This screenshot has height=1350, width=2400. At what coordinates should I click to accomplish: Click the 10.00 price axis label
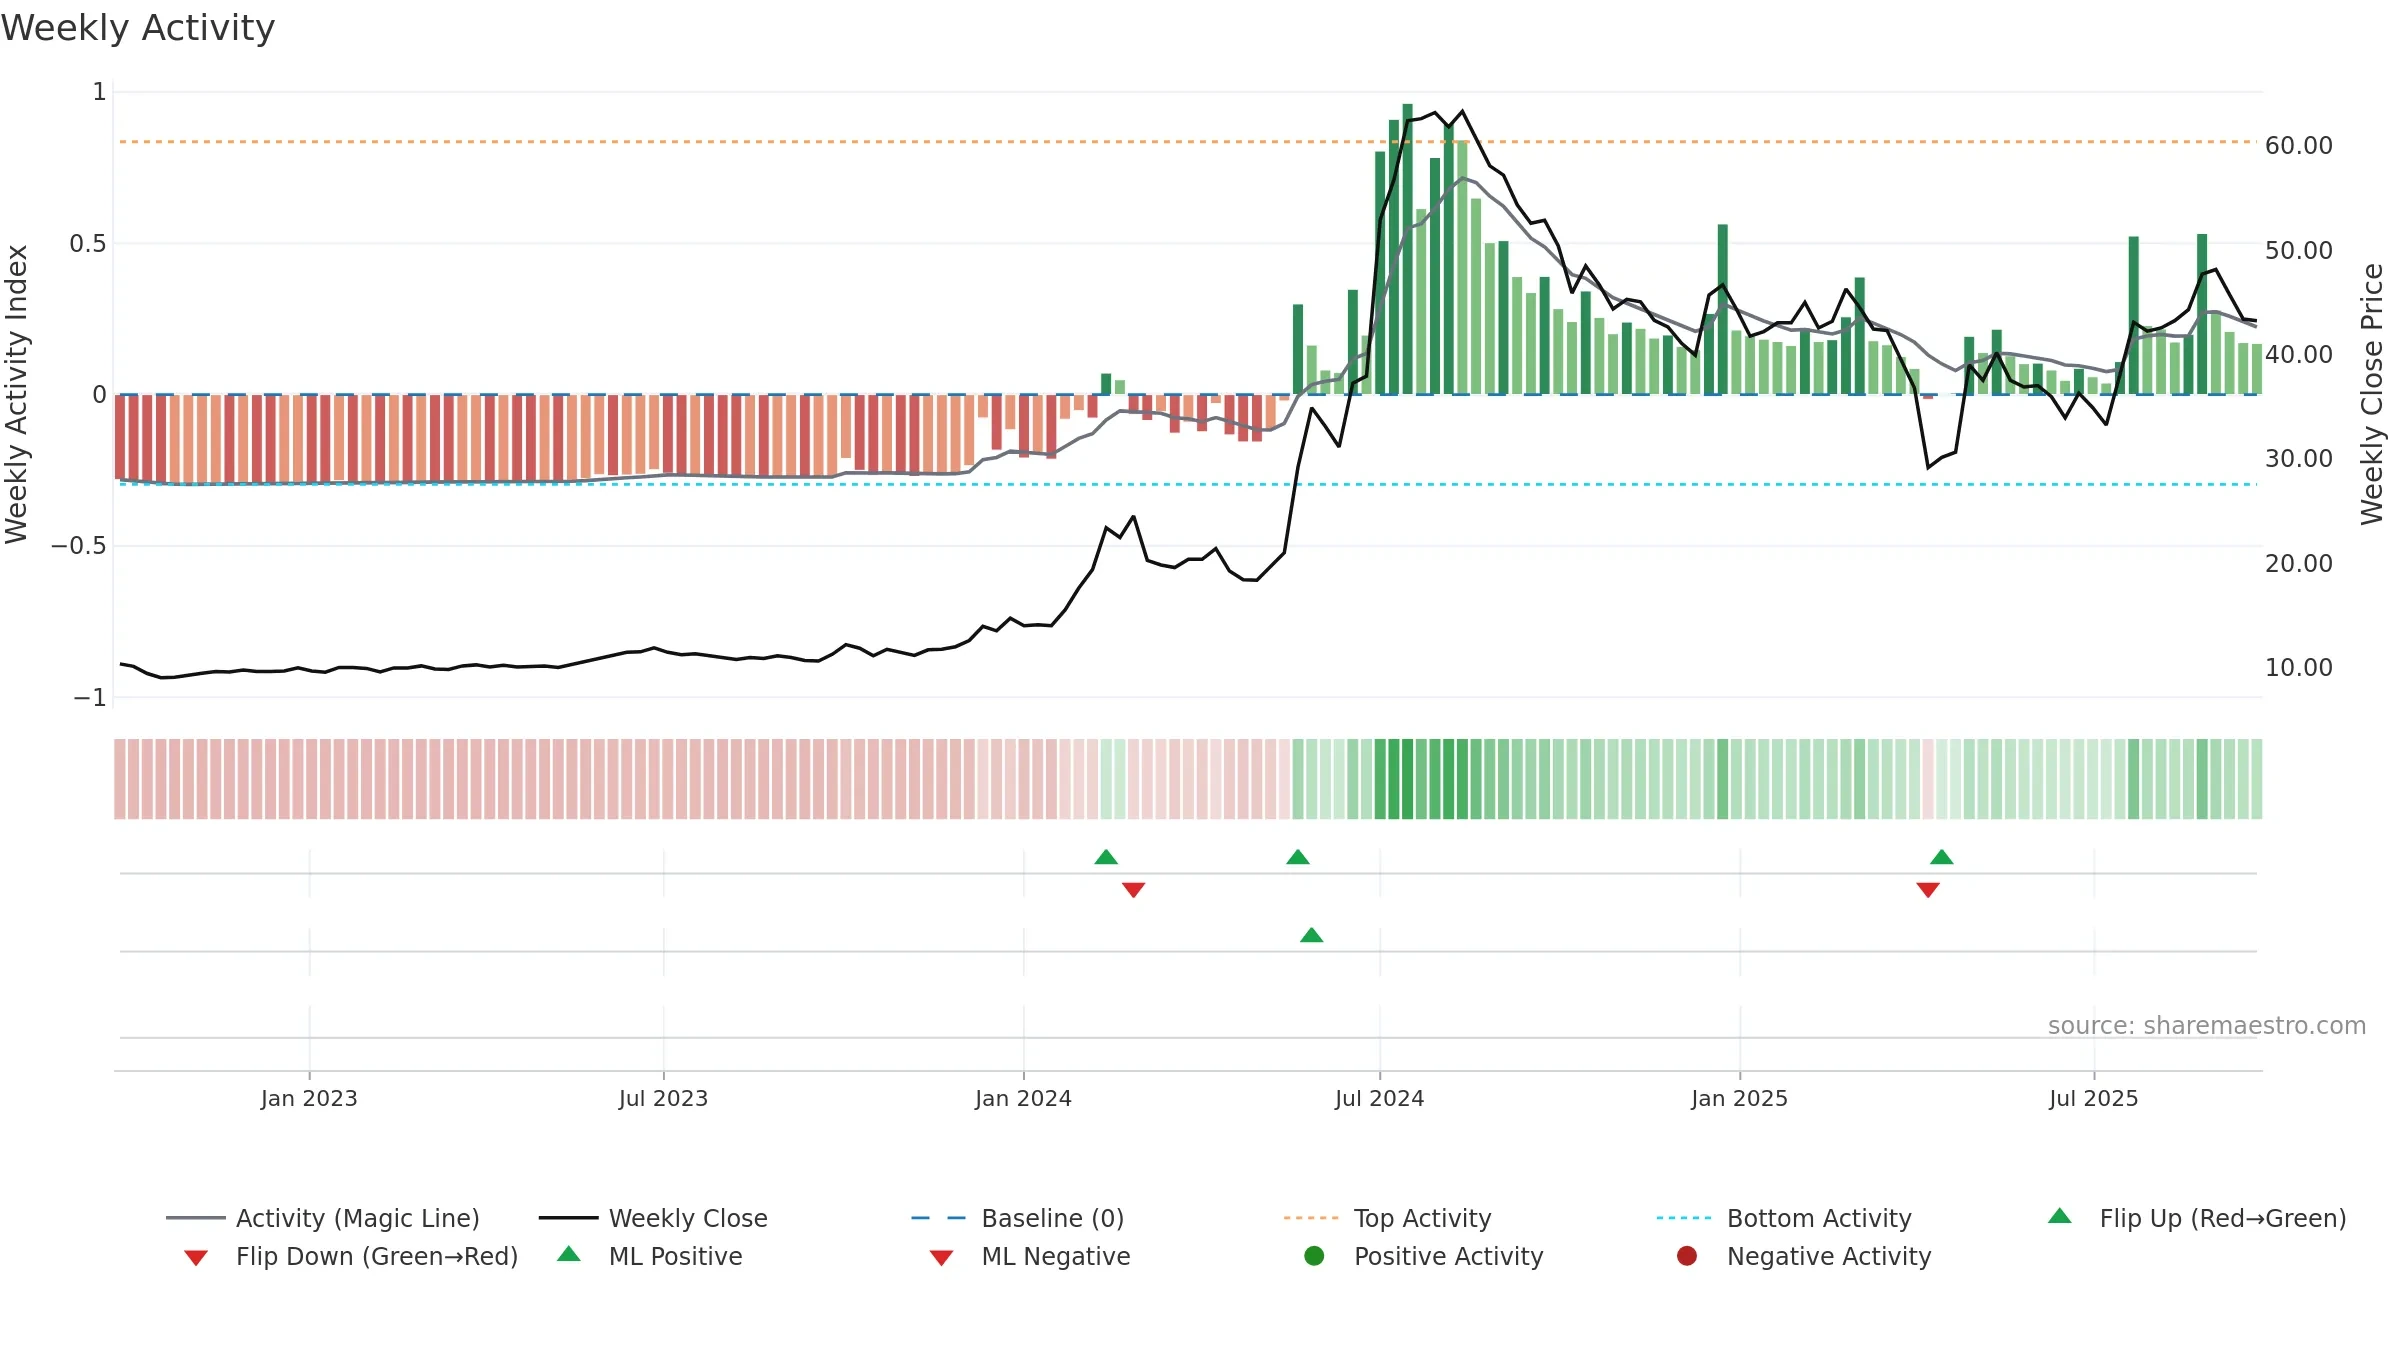point(2298,667)
